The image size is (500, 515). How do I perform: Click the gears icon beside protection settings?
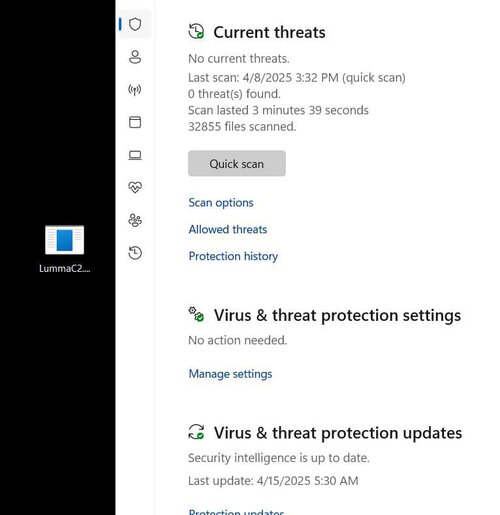[196, 314]
